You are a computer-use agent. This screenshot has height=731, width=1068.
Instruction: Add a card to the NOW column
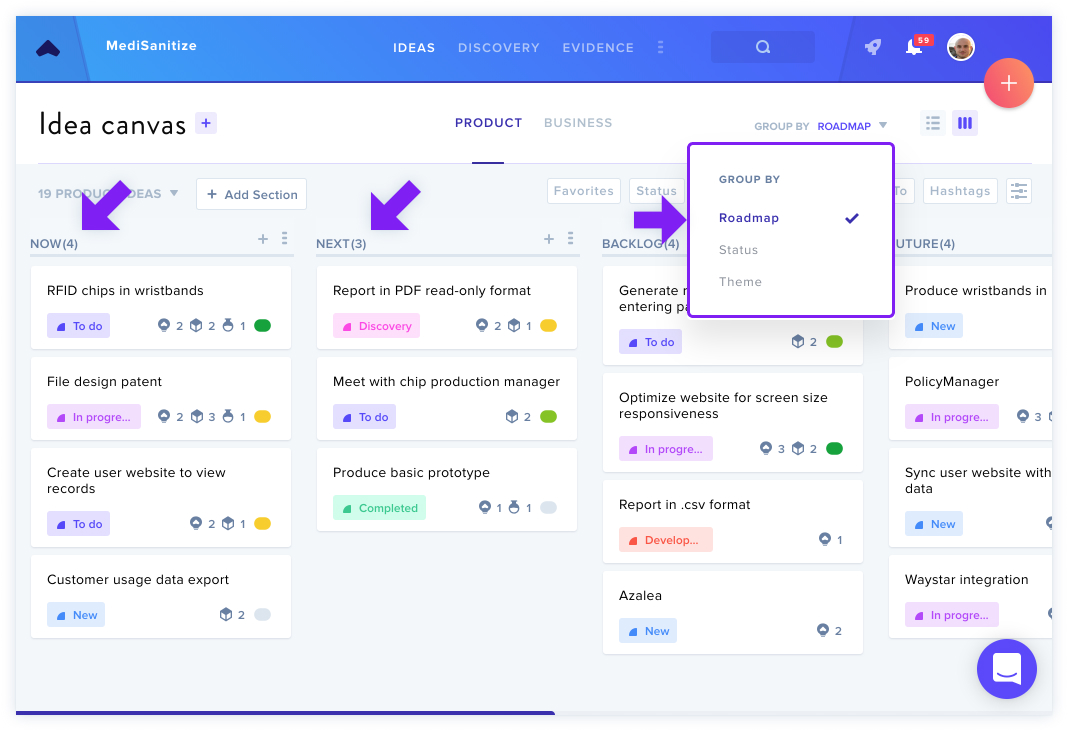(x=263, y=238)
